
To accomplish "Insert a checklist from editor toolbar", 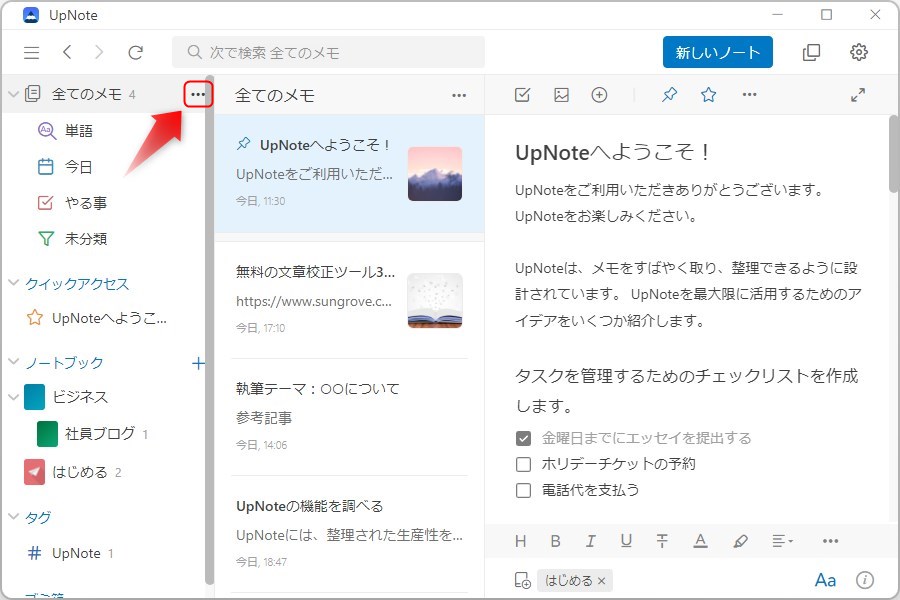I will coord(522,95).
